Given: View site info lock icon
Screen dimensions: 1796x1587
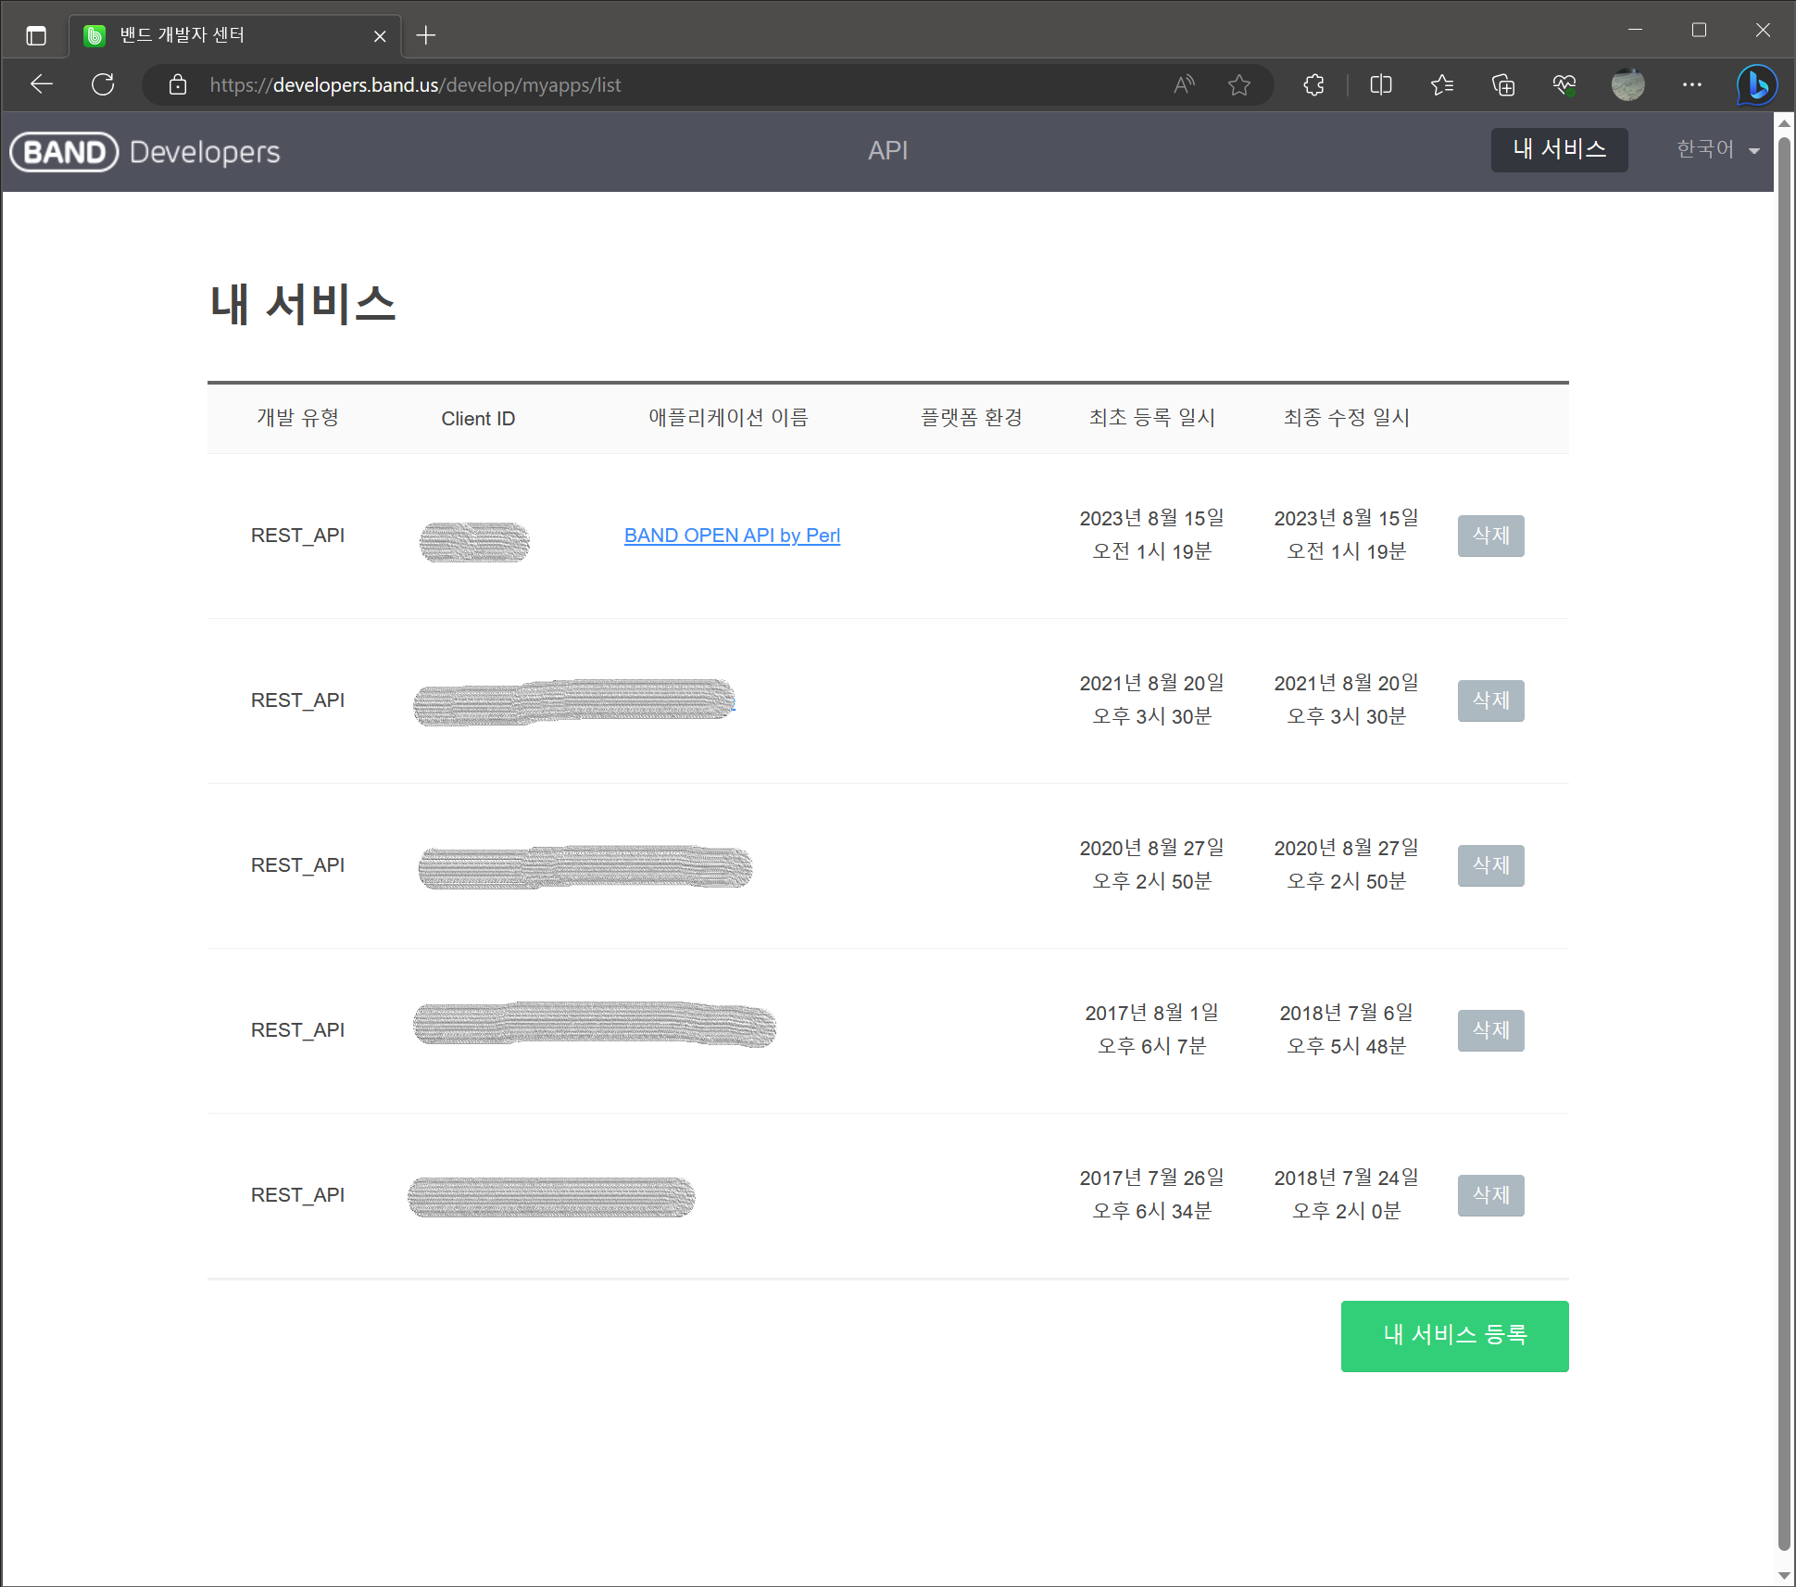Looking at the screenshot, I should 177,85.
